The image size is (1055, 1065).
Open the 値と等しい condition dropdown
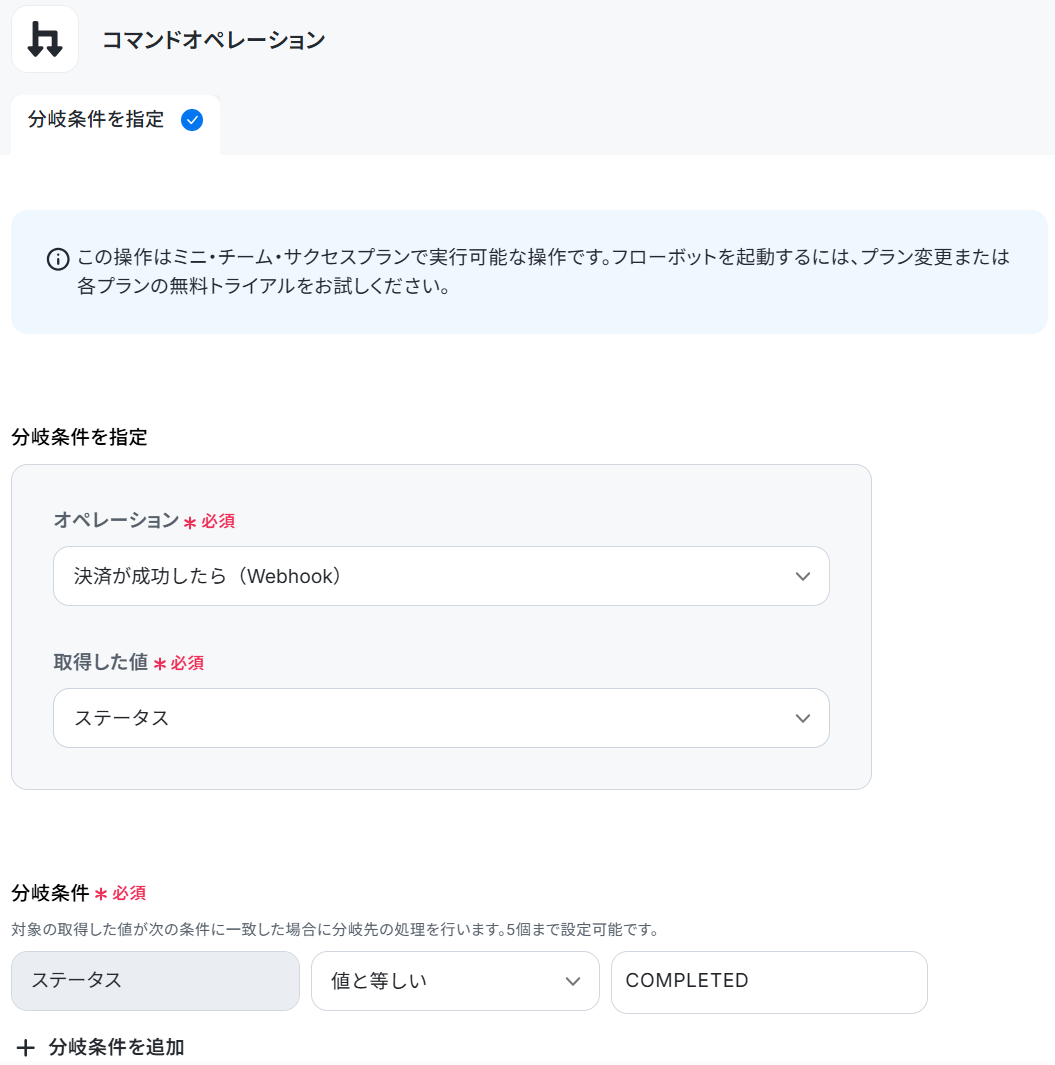455,981
